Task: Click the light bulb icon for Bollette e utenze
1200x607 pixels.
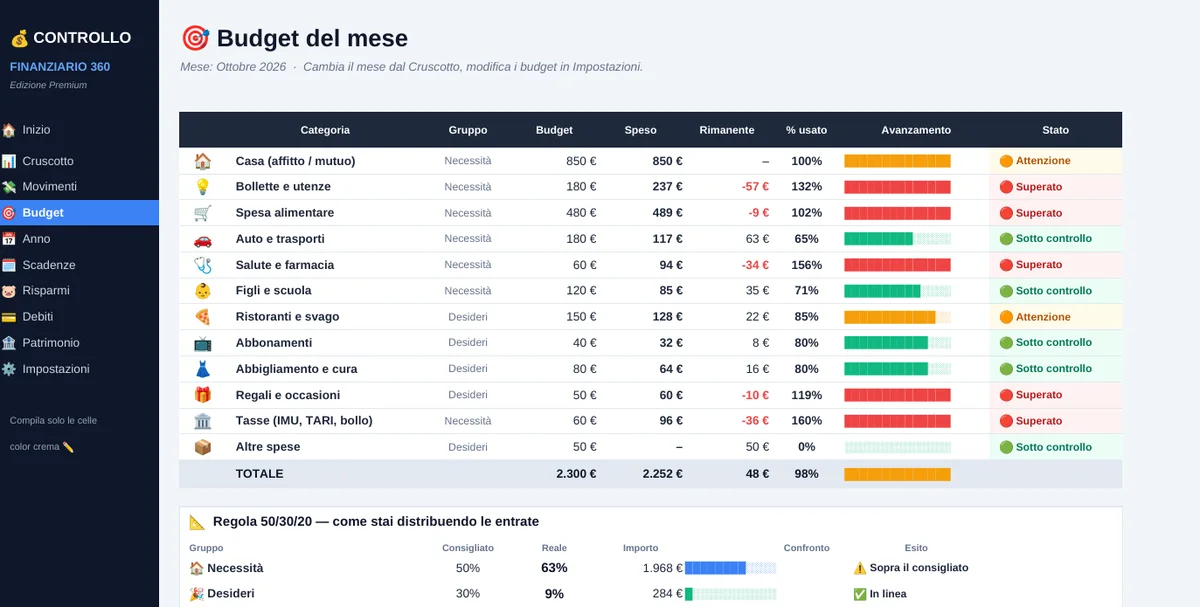Action: pos(202,187)
